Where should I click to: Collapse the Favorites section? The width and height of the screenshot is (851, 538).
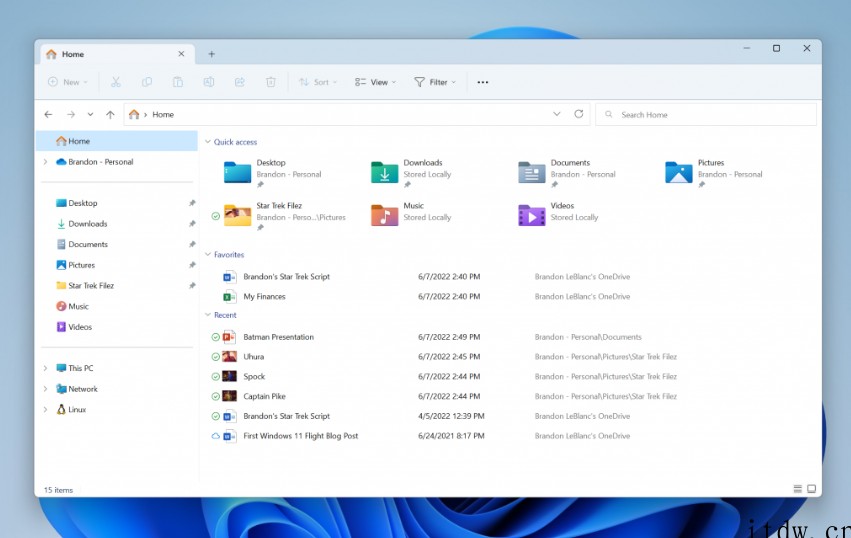click(207, 254)
